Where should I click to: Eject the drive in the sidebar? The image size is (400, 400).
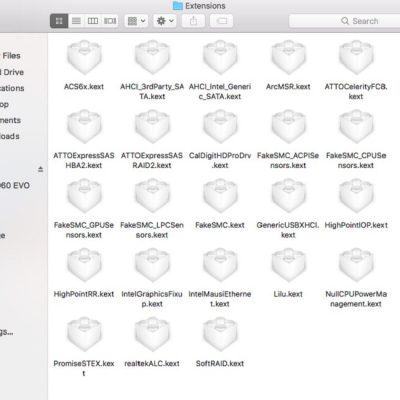(41, 169)
